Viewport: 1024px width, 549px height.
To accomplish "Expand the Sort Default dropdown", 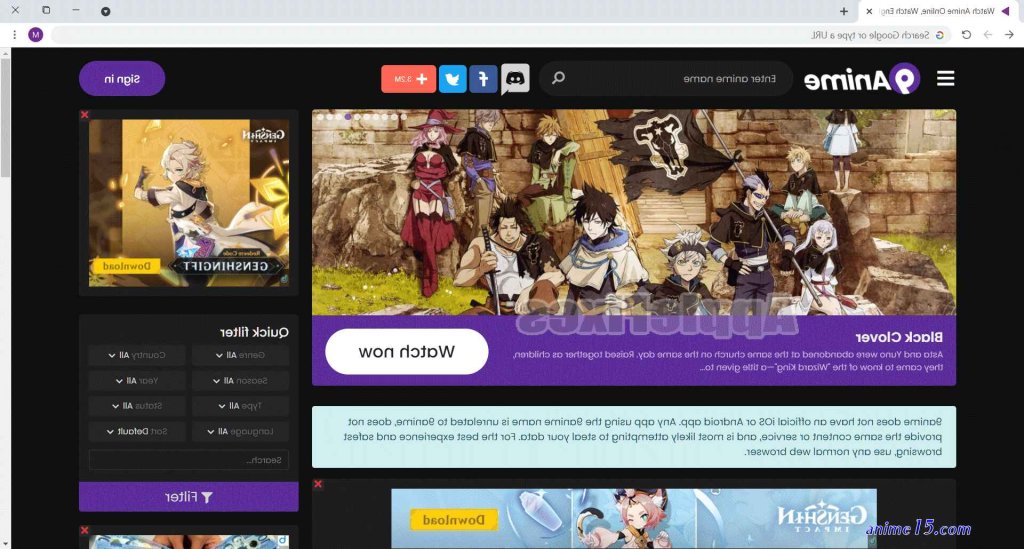I will click(137, 431).
